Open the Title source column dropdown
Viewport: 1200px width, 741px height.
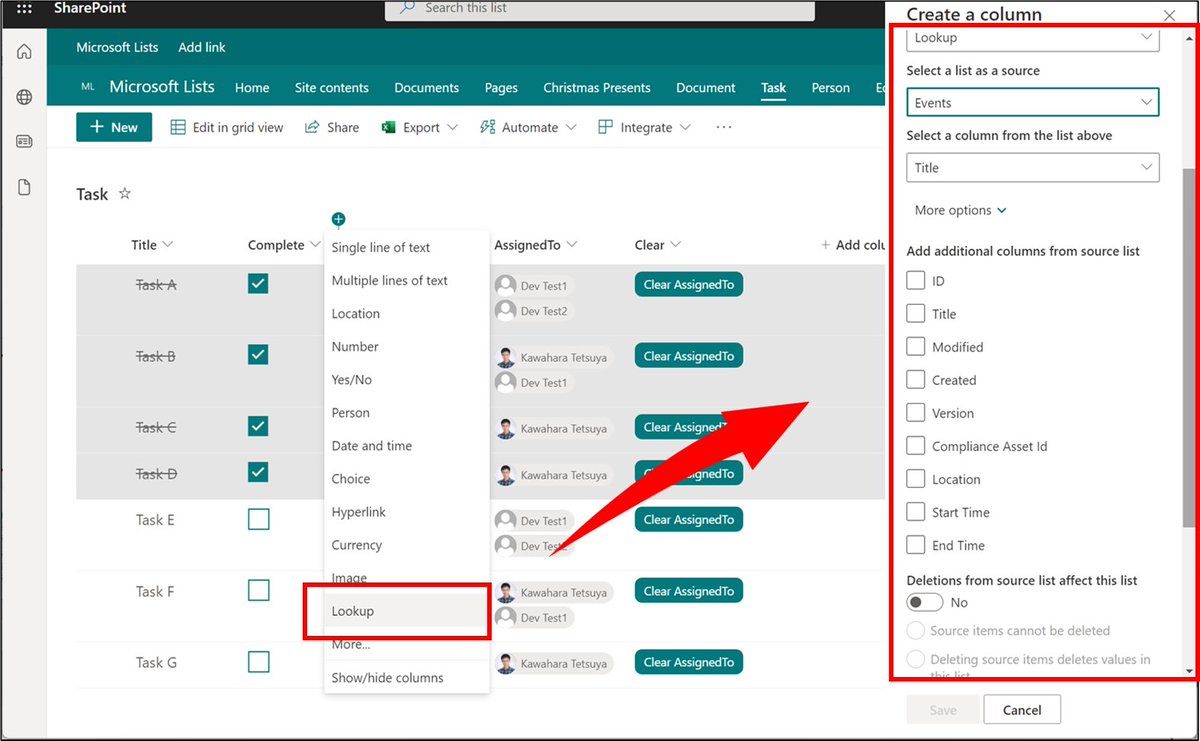[x=1033, y=168]
